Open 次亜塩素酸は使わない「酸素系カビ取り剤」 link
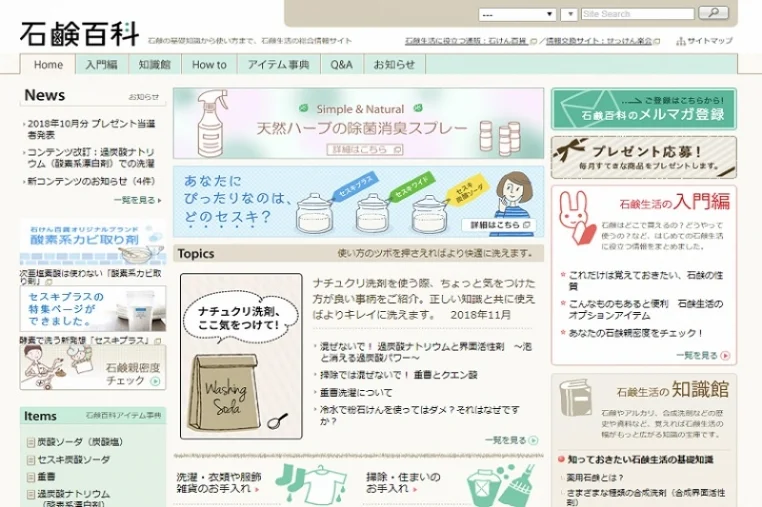The height and width of the screenshot is (507, 762). pos(91,277)
